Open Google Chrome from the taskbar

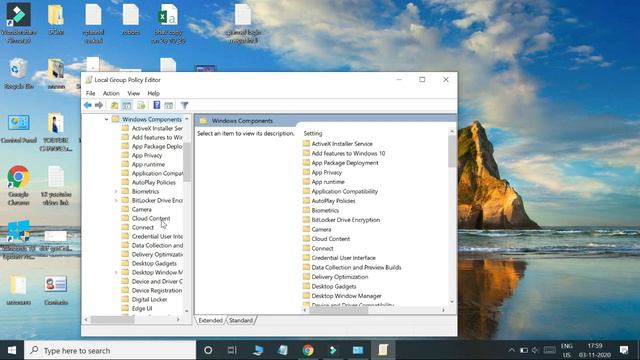[308, 350]
